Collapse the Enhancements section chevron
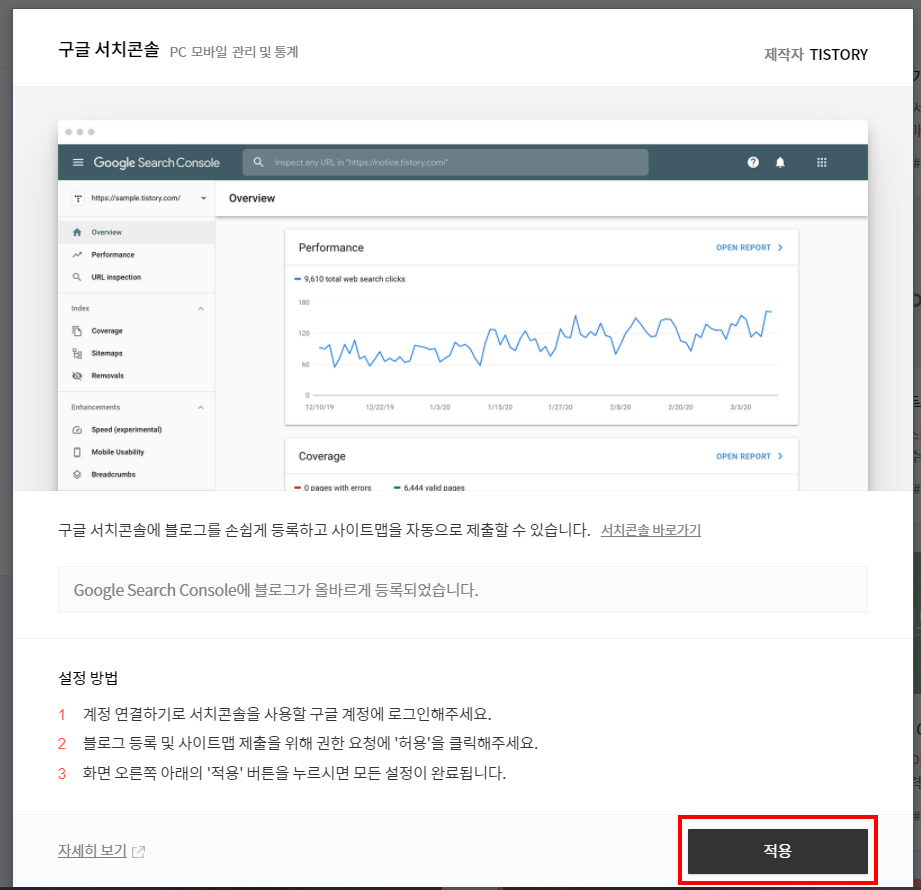The image size is (921, 890). pyautogui.click(x=201, y=407)
